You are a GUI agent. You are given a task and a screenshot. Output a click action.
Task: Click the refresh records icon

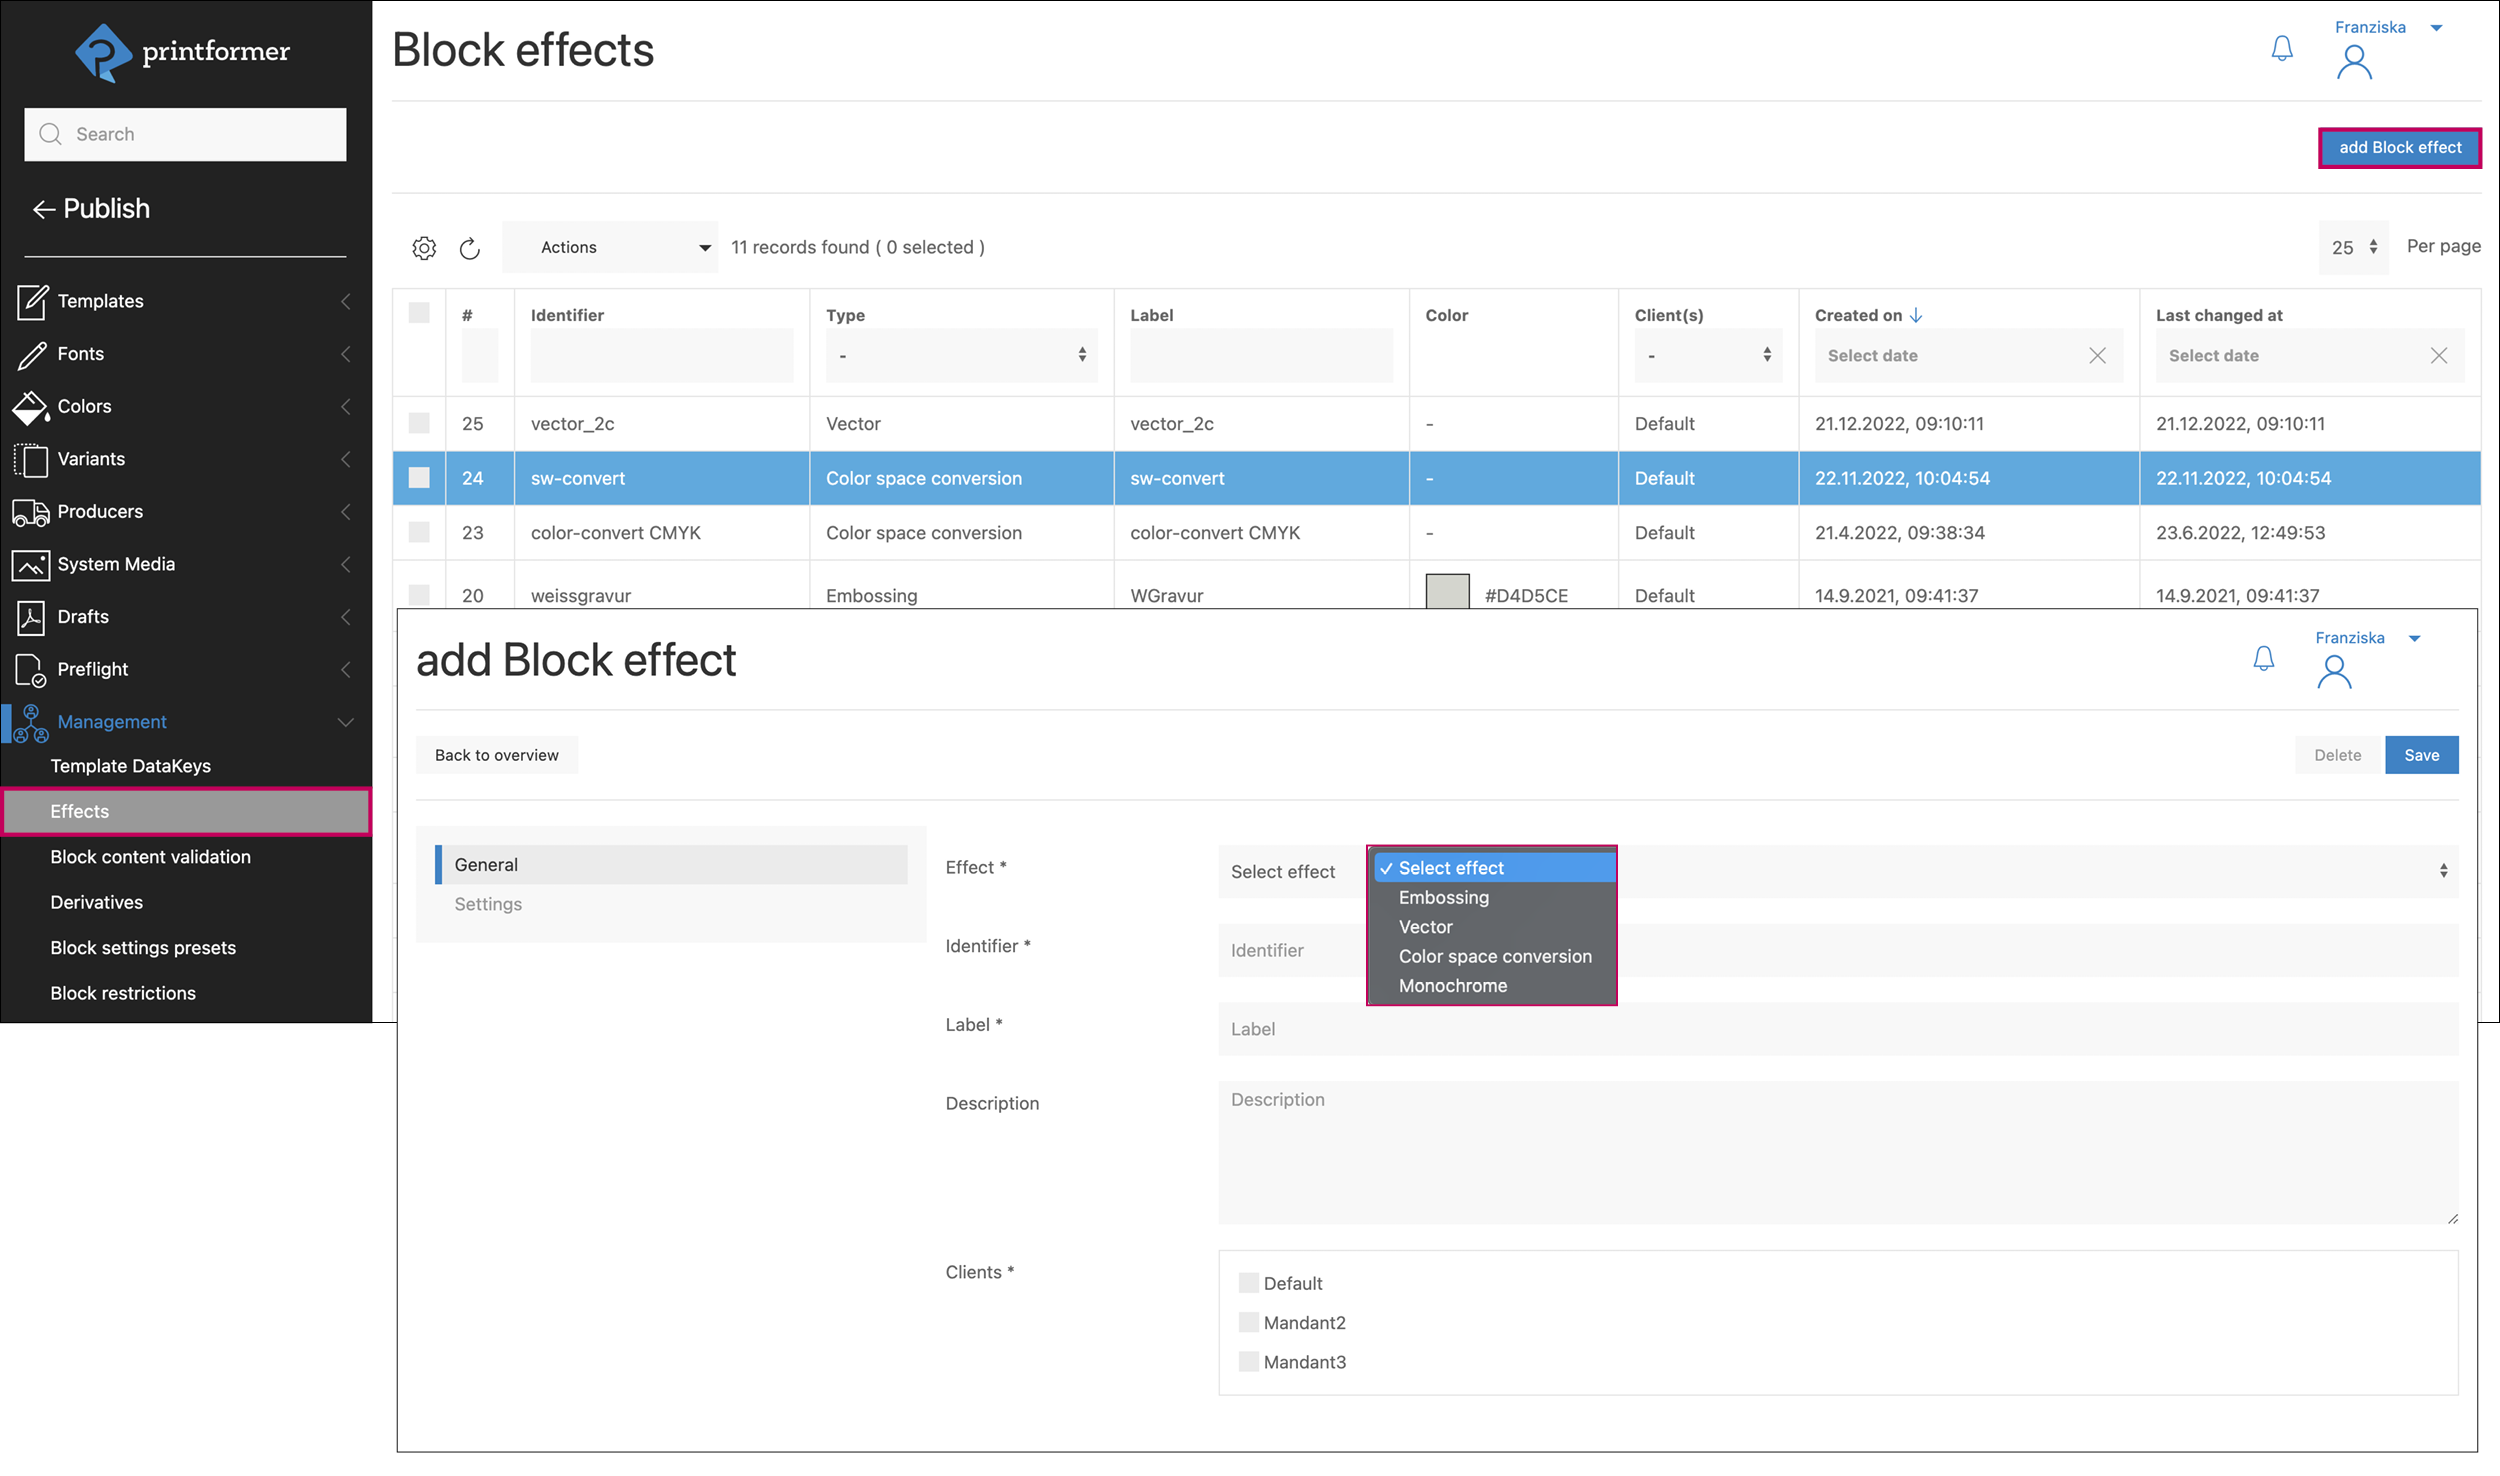469,248
